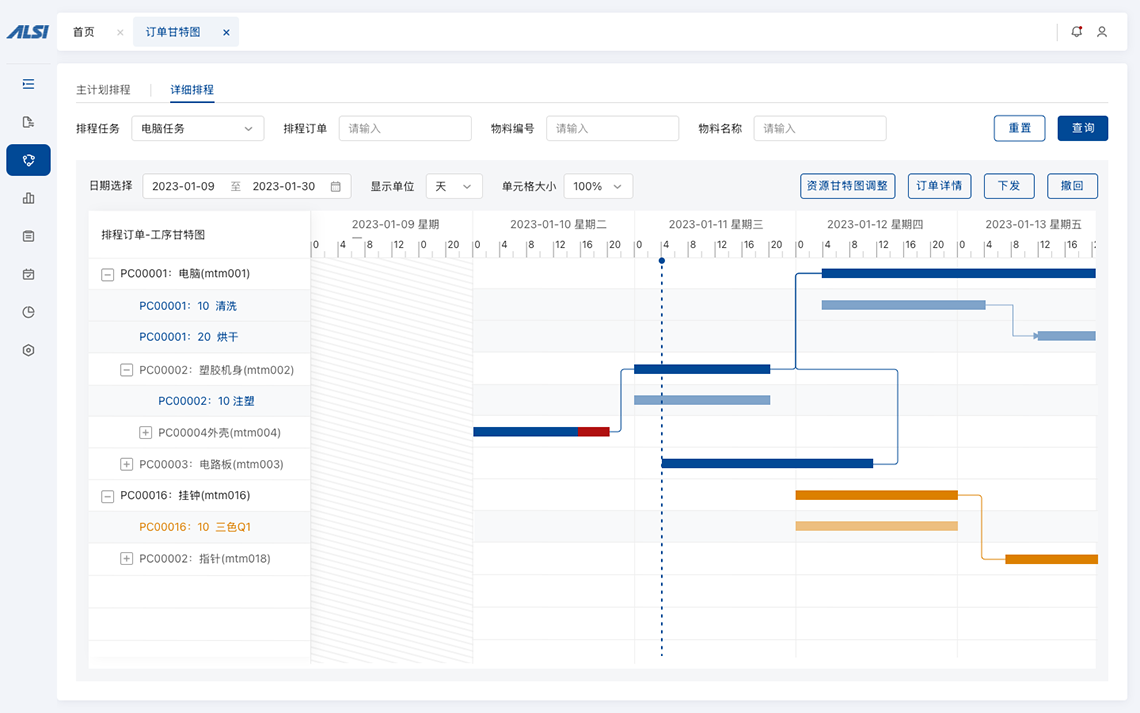Open the 显示单位 dropdown
The image size is (1140, 713).
click(454, 186)
